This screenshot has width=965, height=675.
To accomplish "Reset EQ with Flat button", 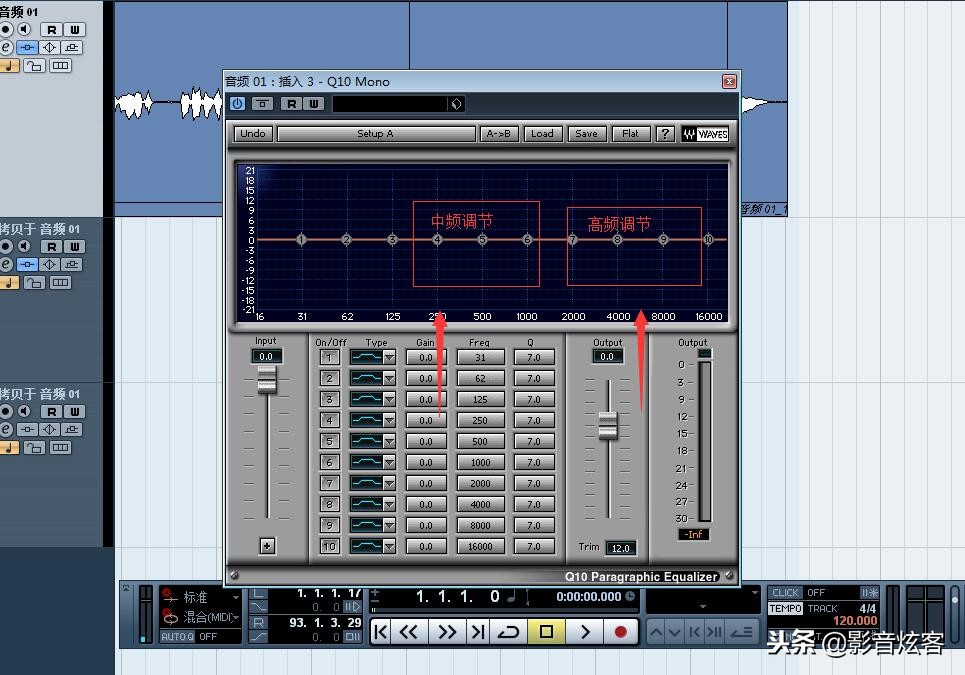I will (x=631, y=134).
